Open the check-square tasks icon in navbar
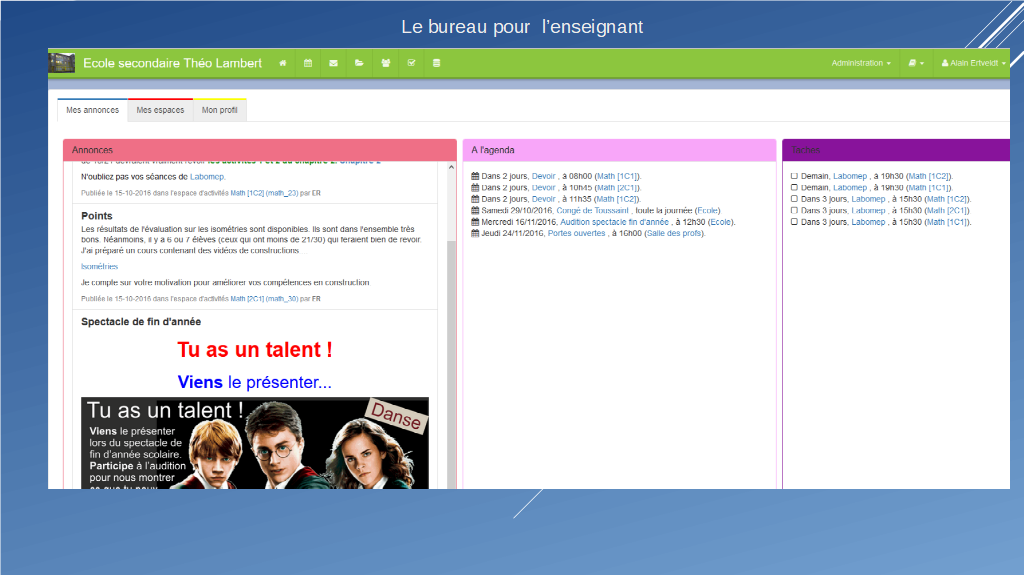Image resolution: width=1024 pixels, height=575 pixels. [x=411, y=63]
